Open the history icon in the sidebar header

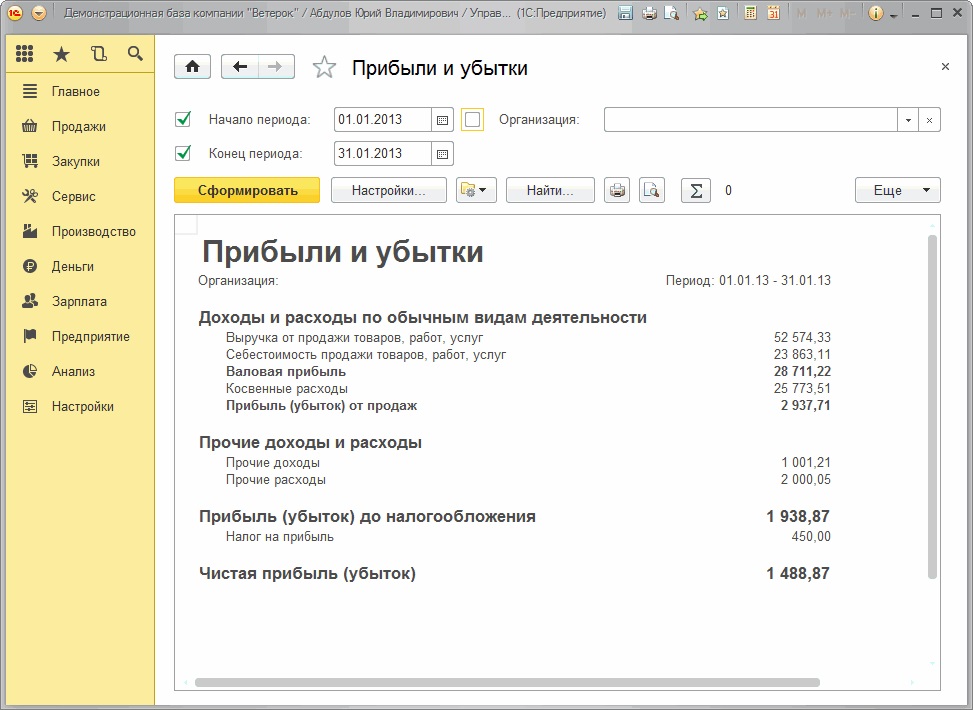point(99,54)
